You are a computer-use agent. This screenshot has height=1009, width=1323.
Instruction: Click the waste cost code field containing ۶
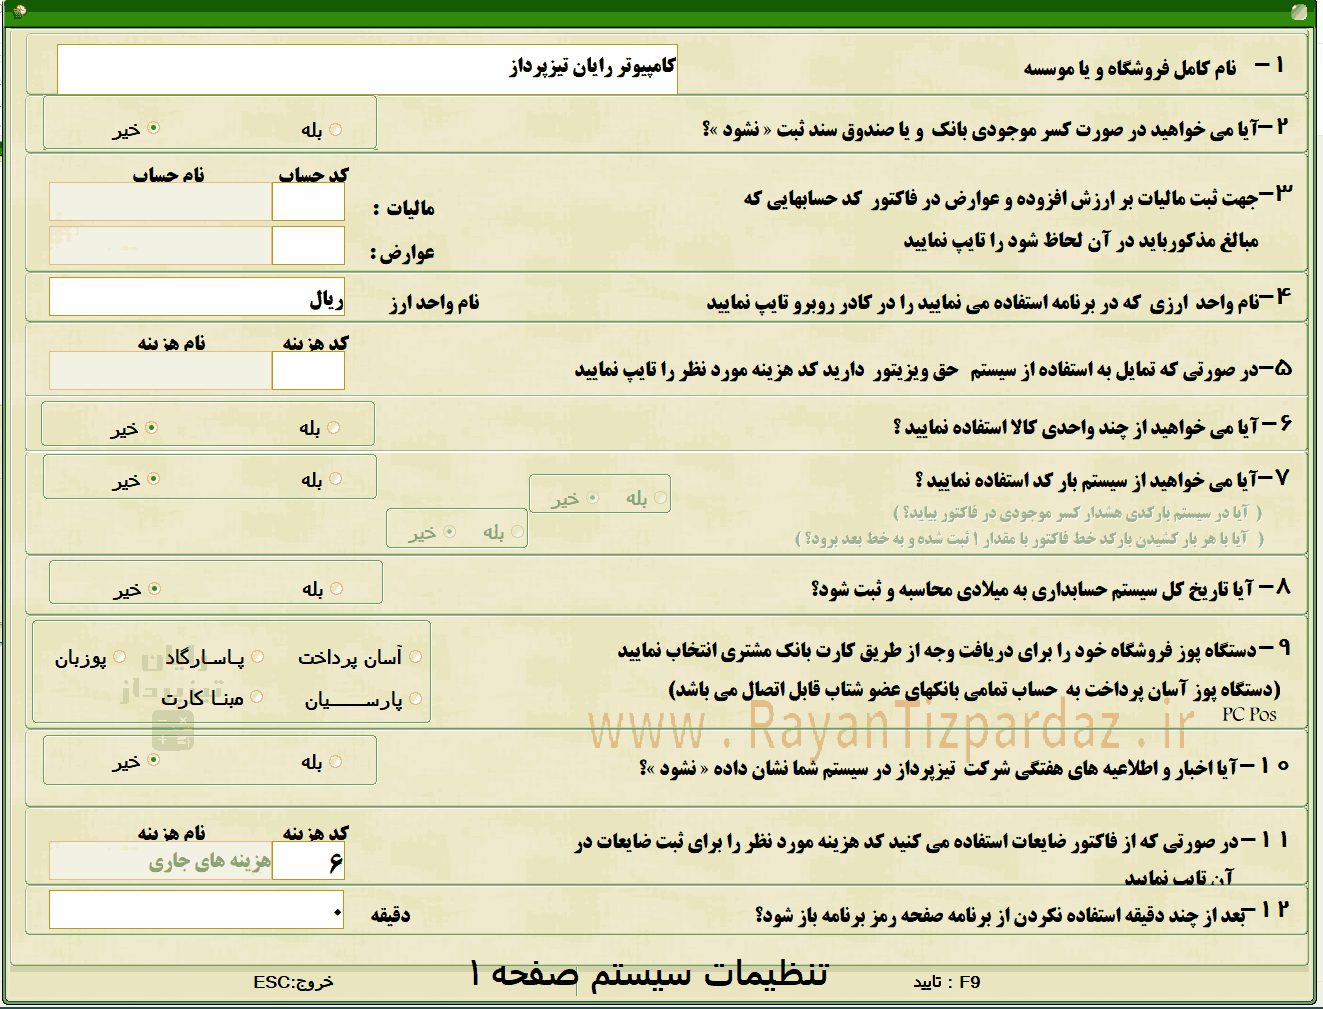pos(308,861)
